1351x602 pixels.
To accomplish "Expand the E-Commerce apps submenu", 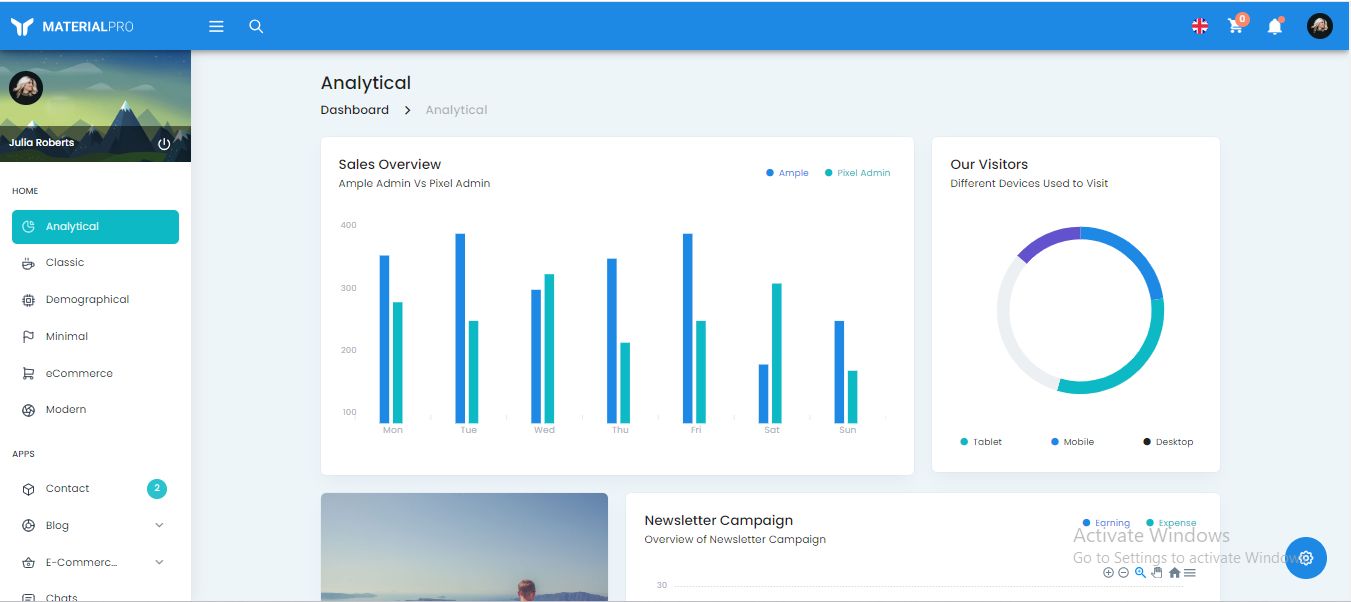I will click(x=159, y=562).
